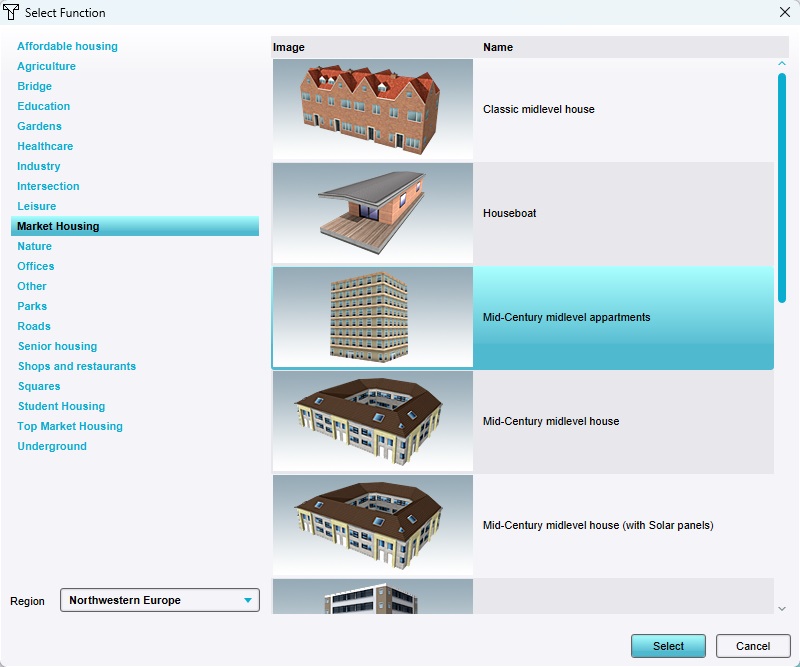Click the Classic midlevel house thumbnail image
Screen dimensions: 800x667
click(x=372, y=109)
